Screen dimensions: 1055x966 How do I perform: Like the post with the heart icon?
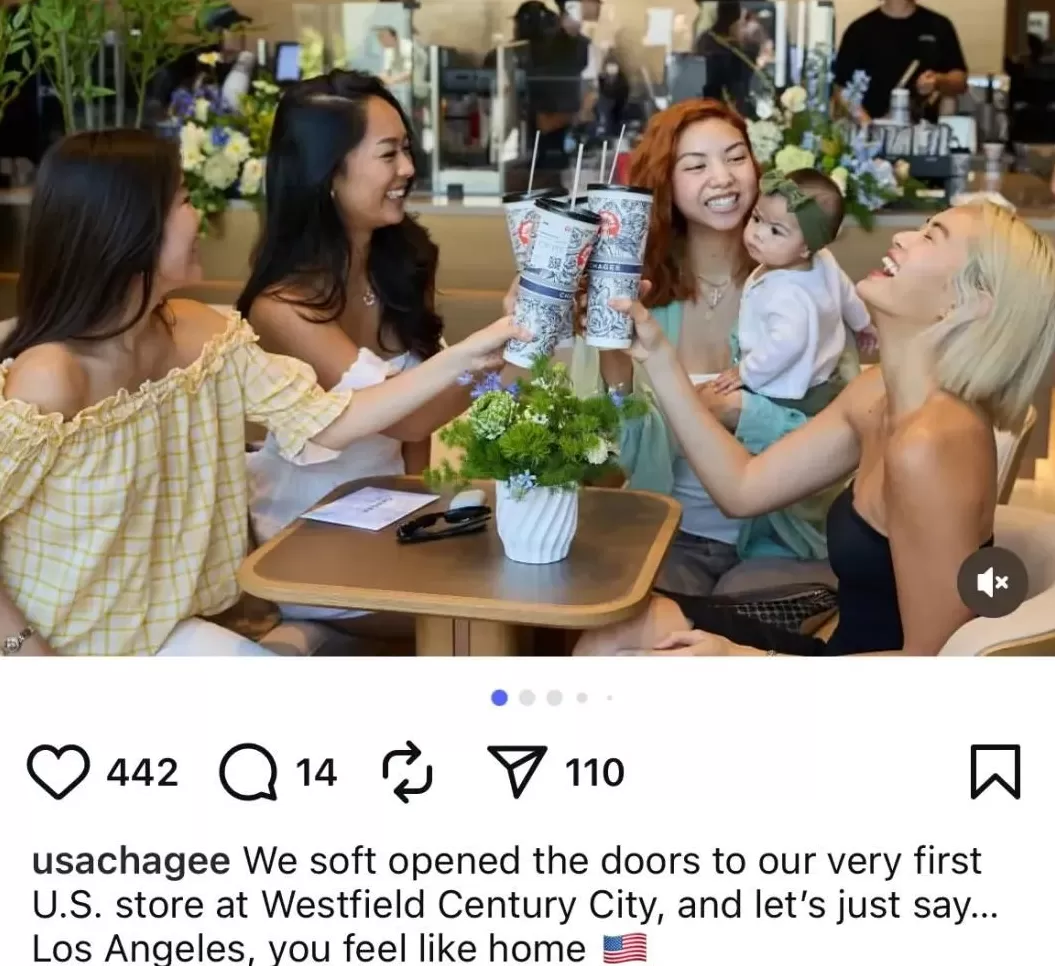tap(58, 772)
